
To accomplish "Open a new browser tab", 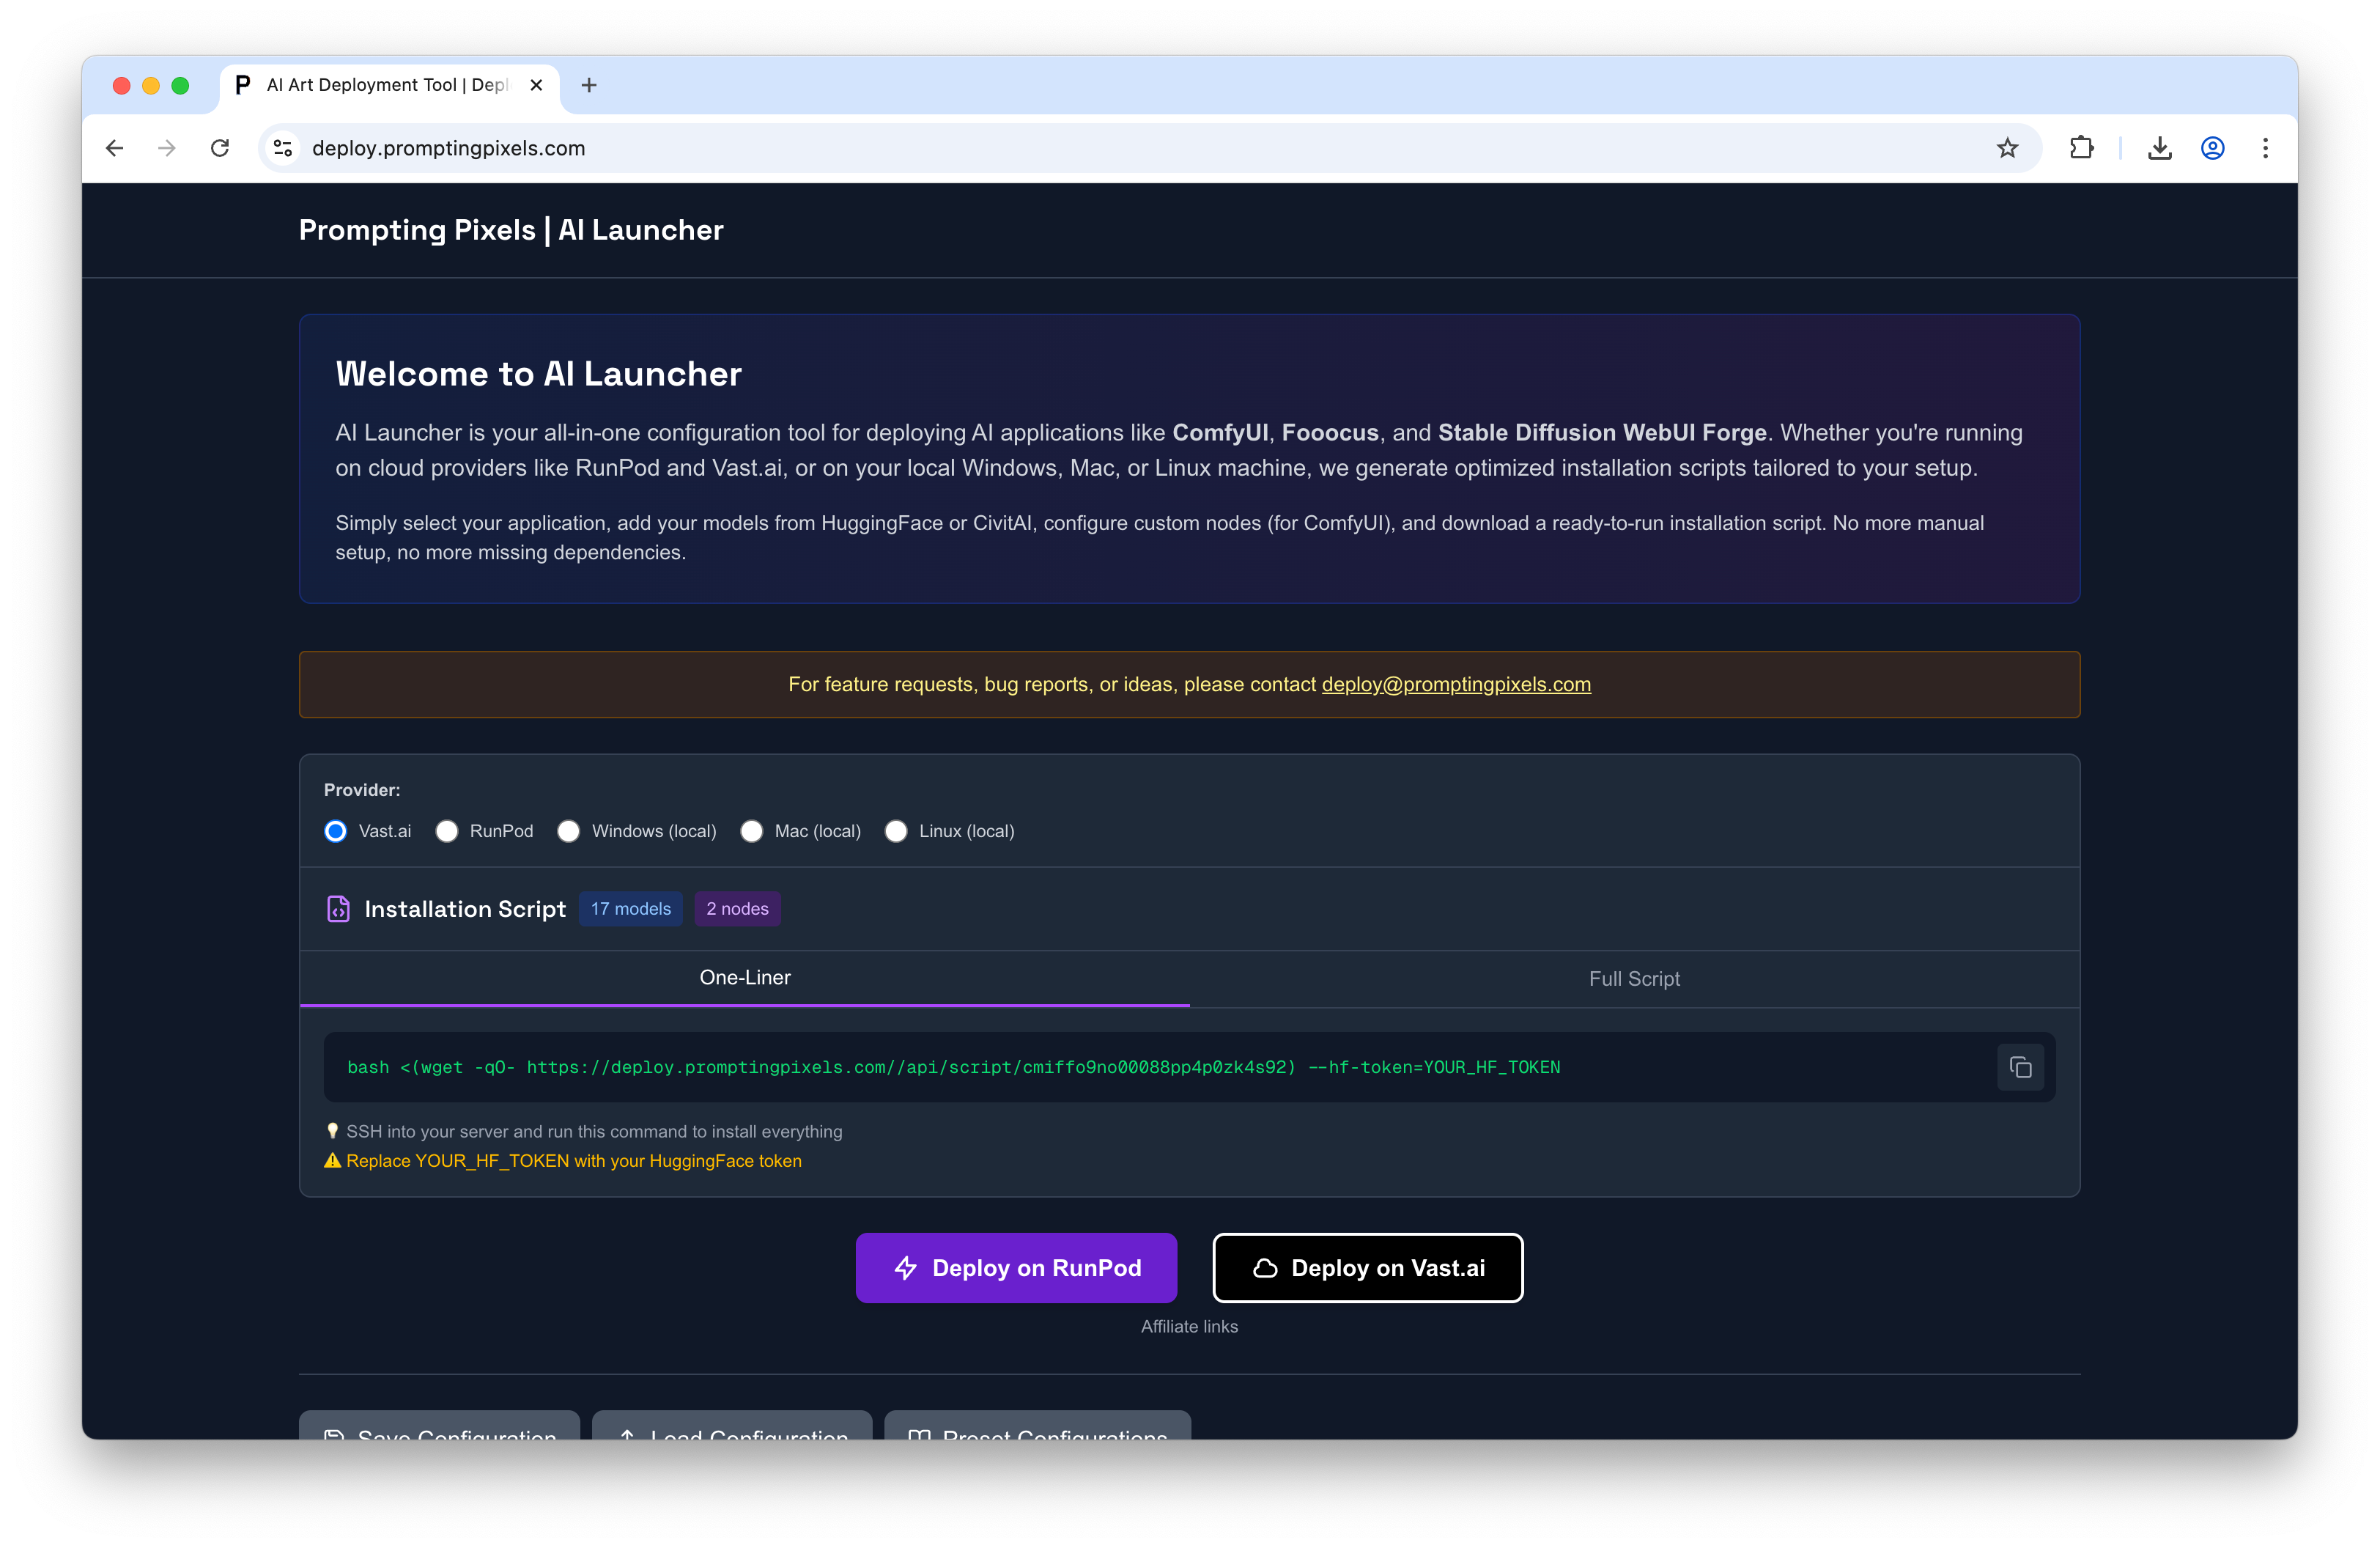I will 589,85.
